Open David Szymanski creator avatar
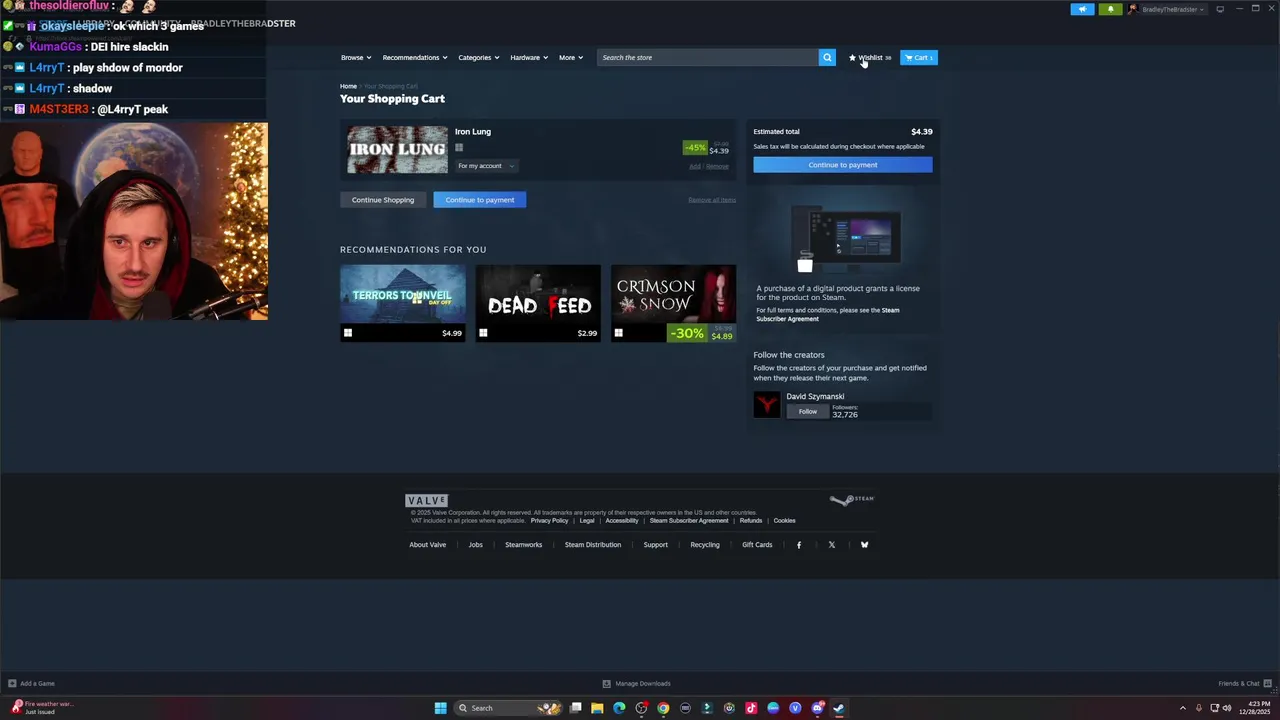The height and width of the screenshot is (720, 1280). 767,404
